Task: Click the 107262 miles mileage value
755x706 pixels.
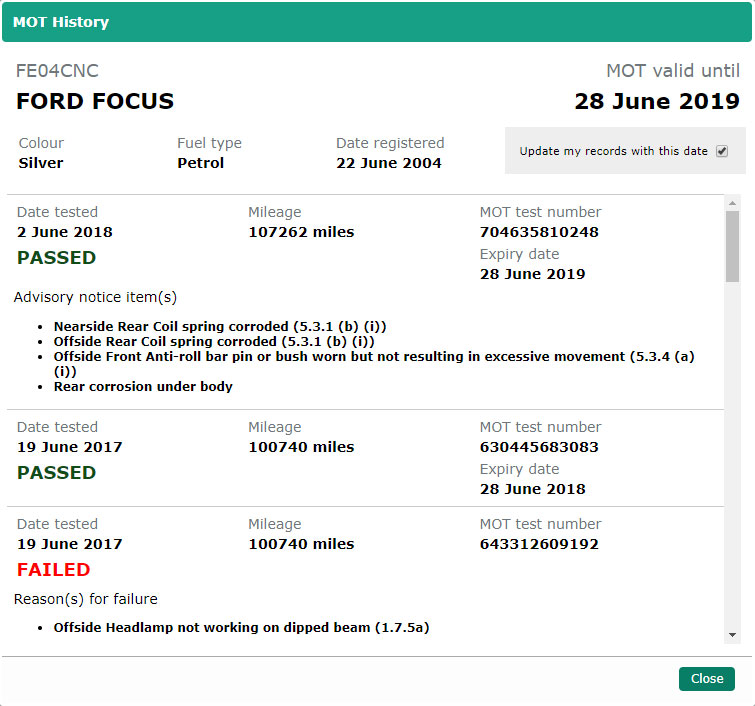Action: (301, 232)
